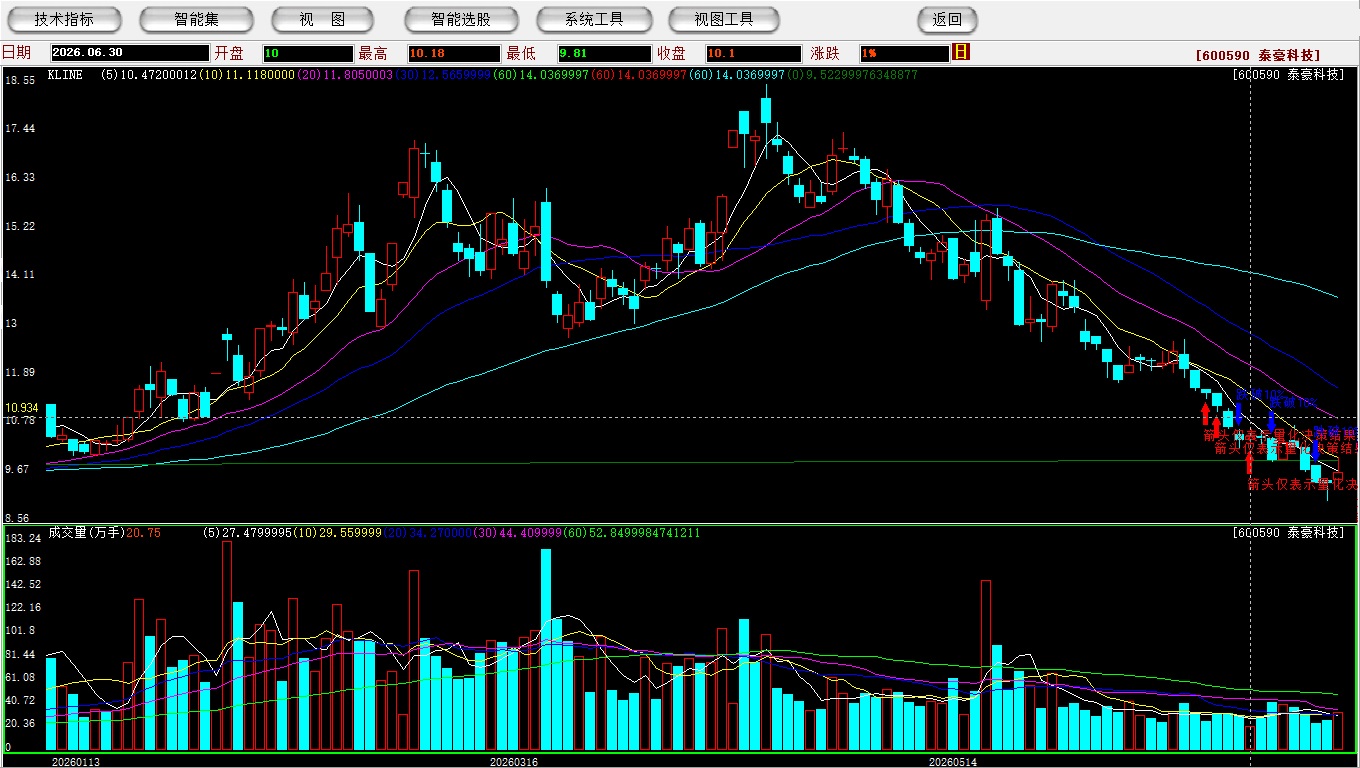Click the tallest cyan volume bar
This screenshot has width=1360, height=768.
pos(546,649)
